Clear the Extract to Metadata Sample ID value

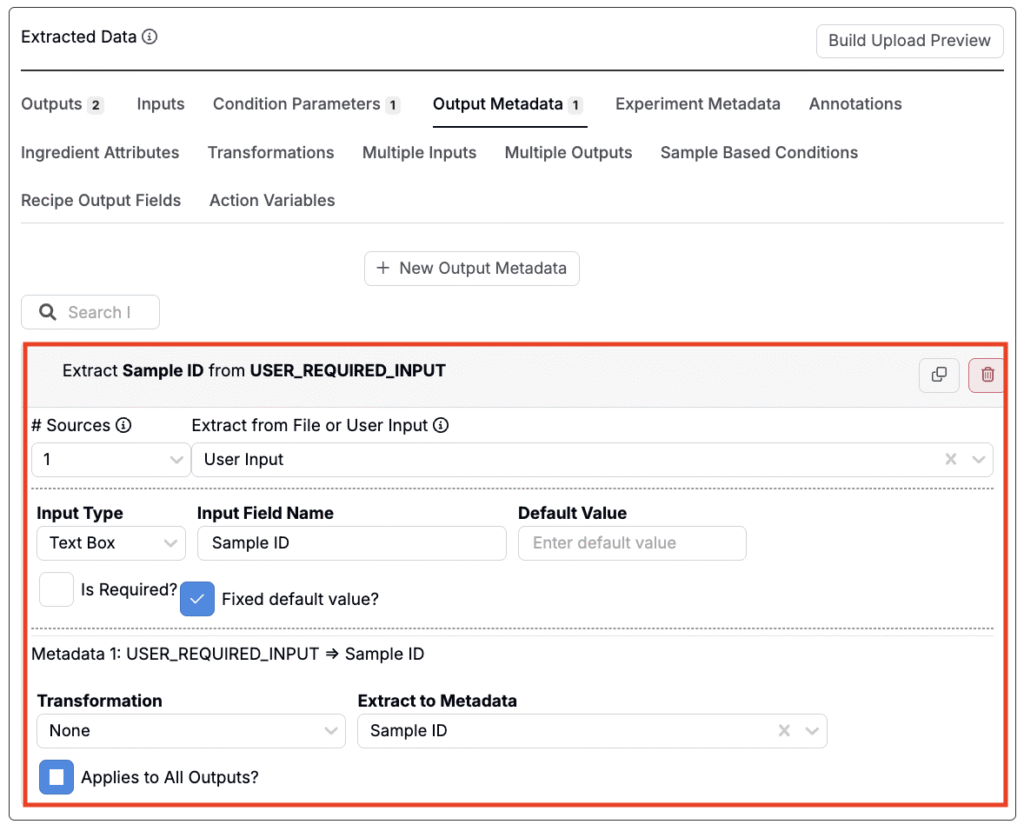(785, 731)
